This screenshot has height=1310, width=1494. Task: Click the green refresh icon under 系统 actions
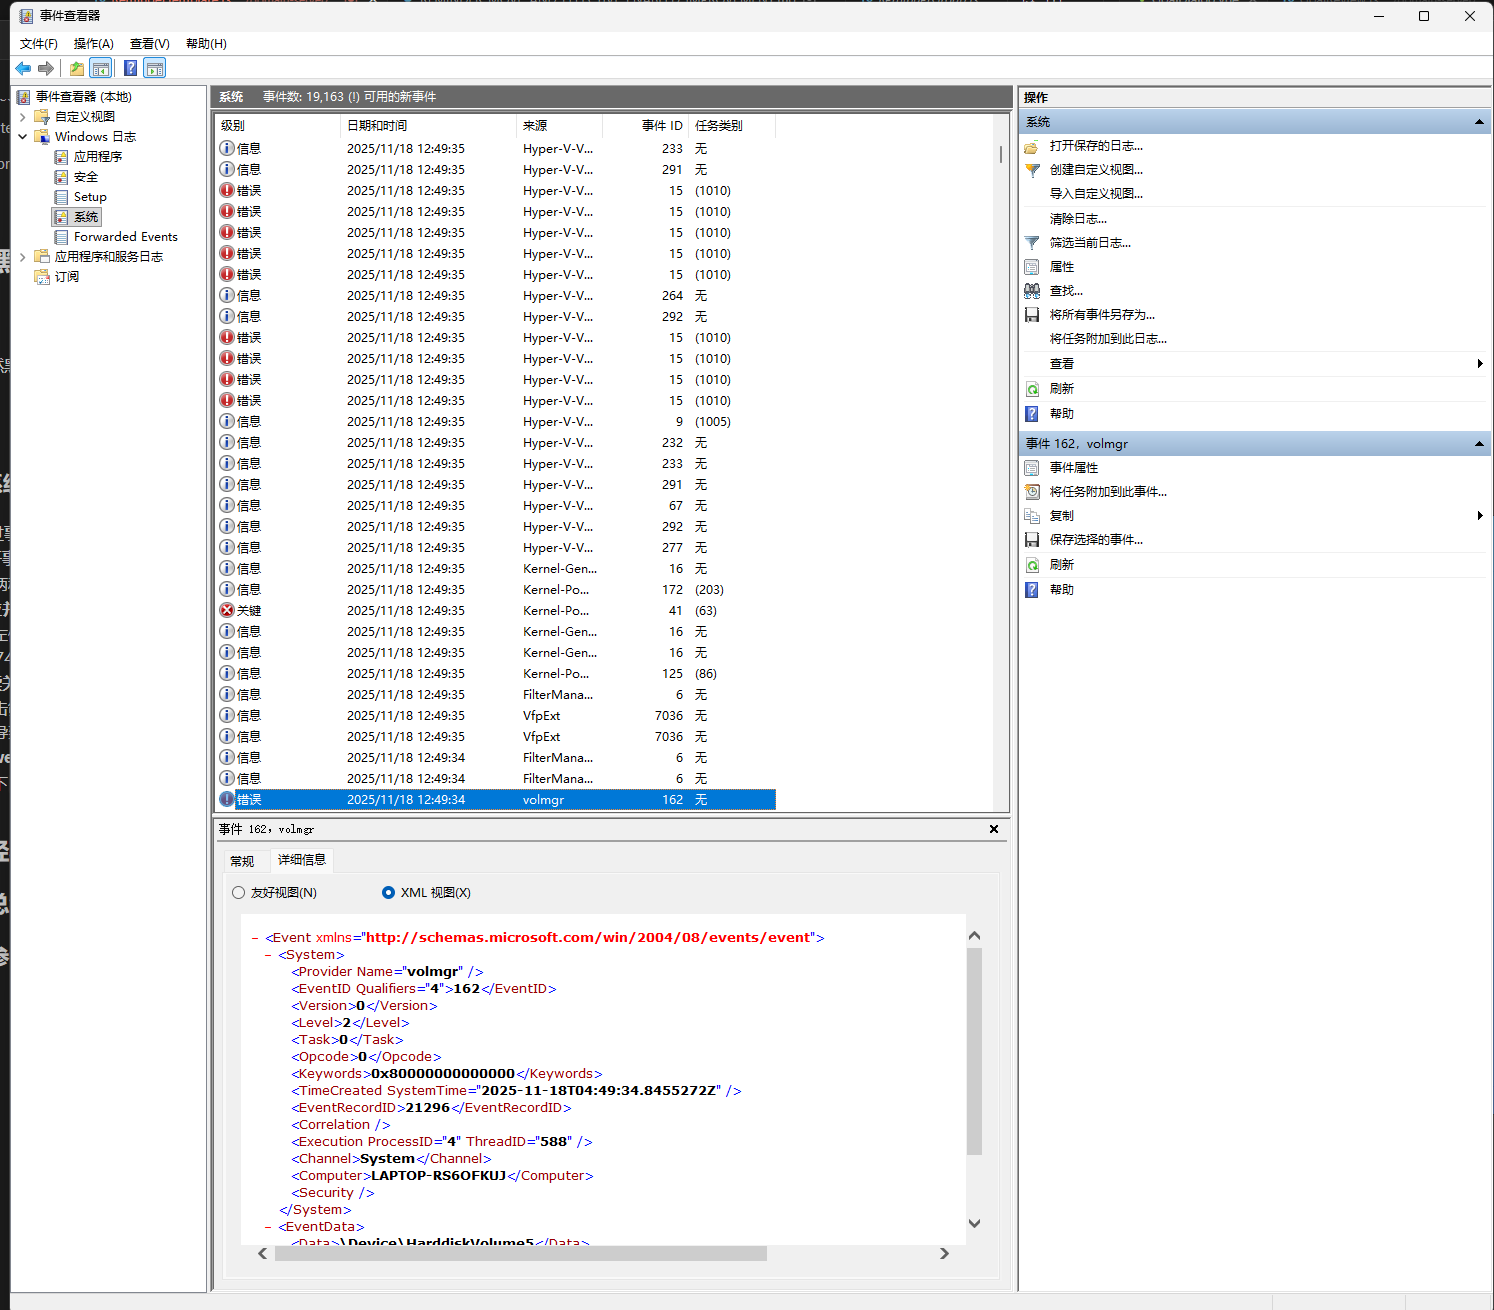(1032, 389)
